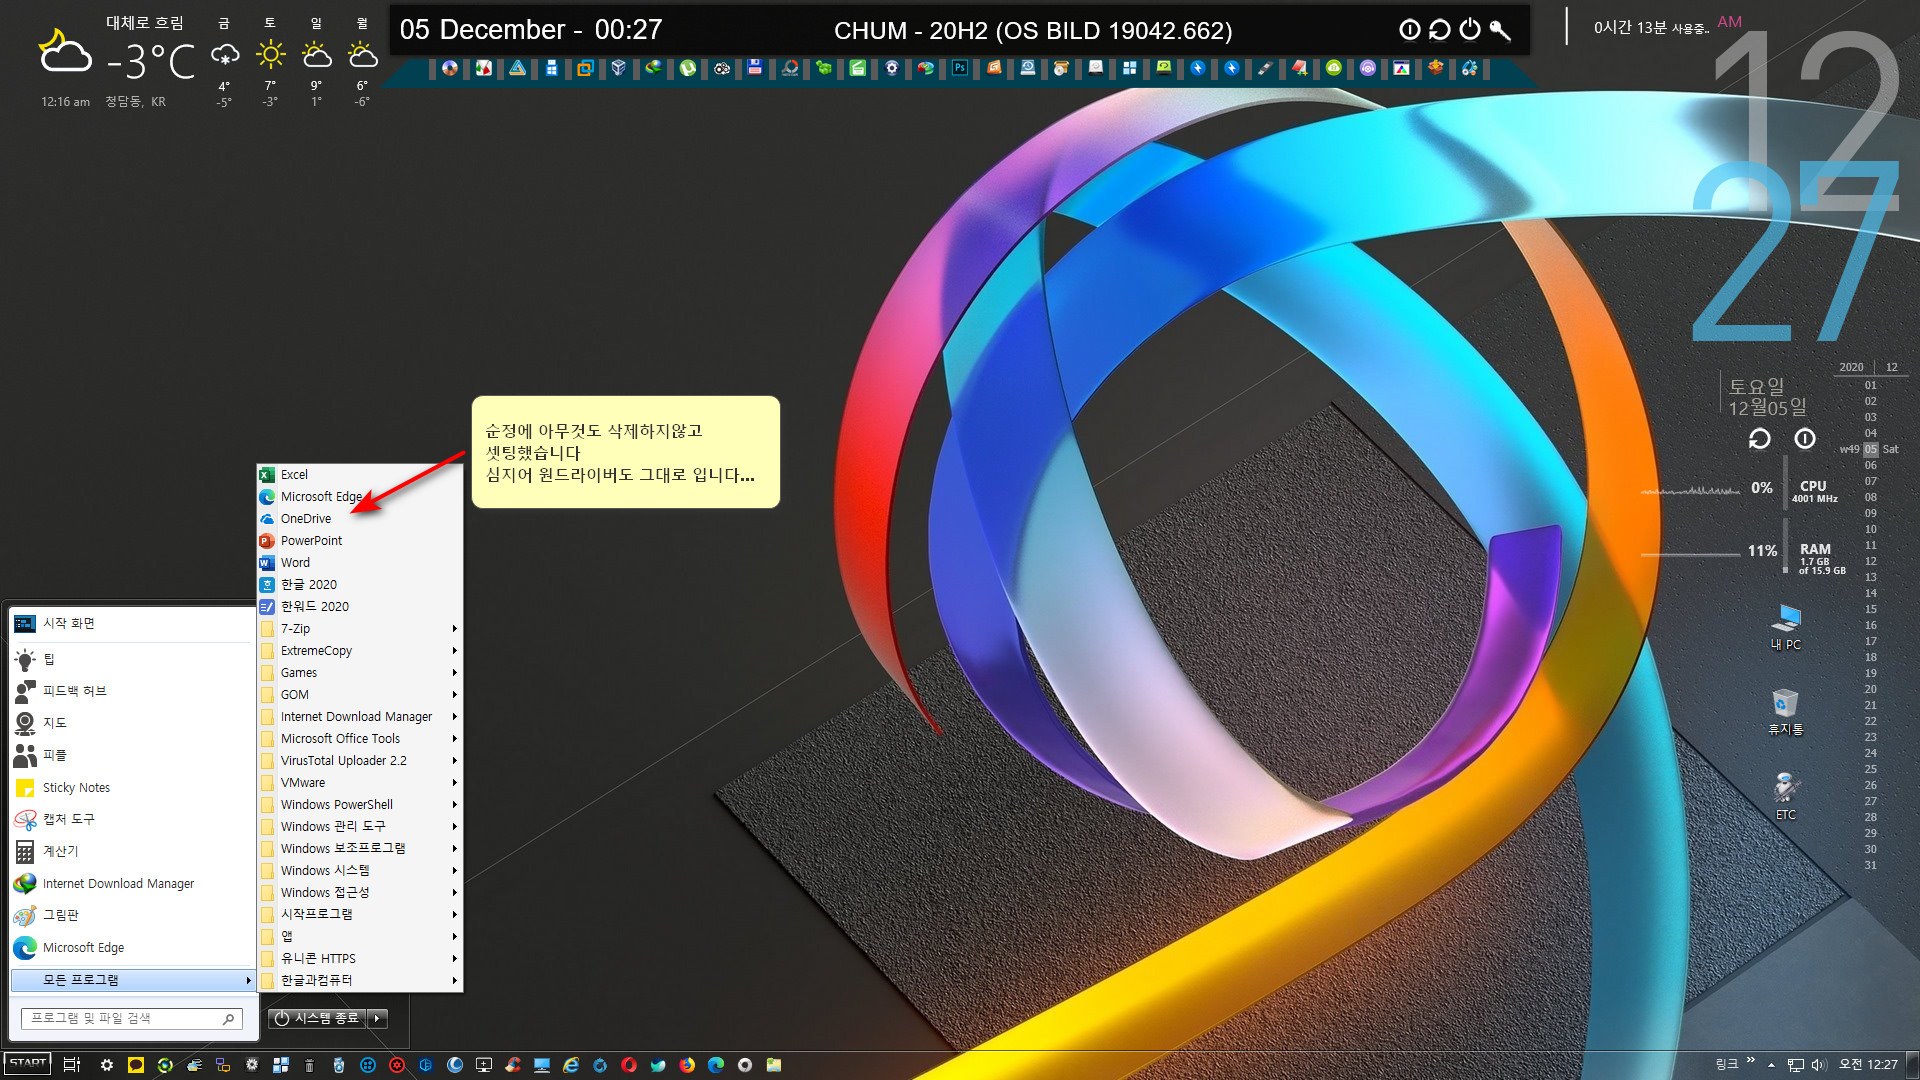Launch Photoshop from the top dock
The height and width of the screenshot is (1080, 1920).
point(960,68)
